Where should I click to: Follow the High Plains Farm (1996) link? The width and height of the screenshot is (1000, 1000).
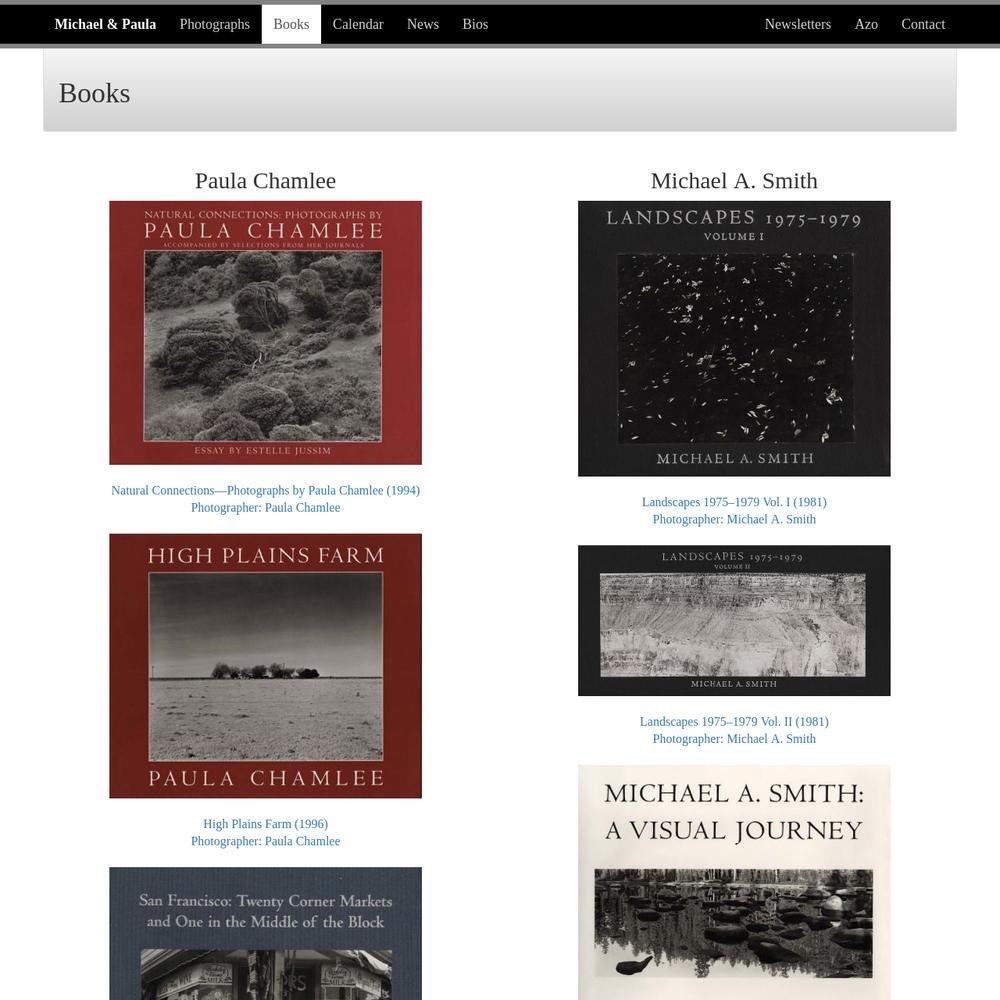coord(265,824)
